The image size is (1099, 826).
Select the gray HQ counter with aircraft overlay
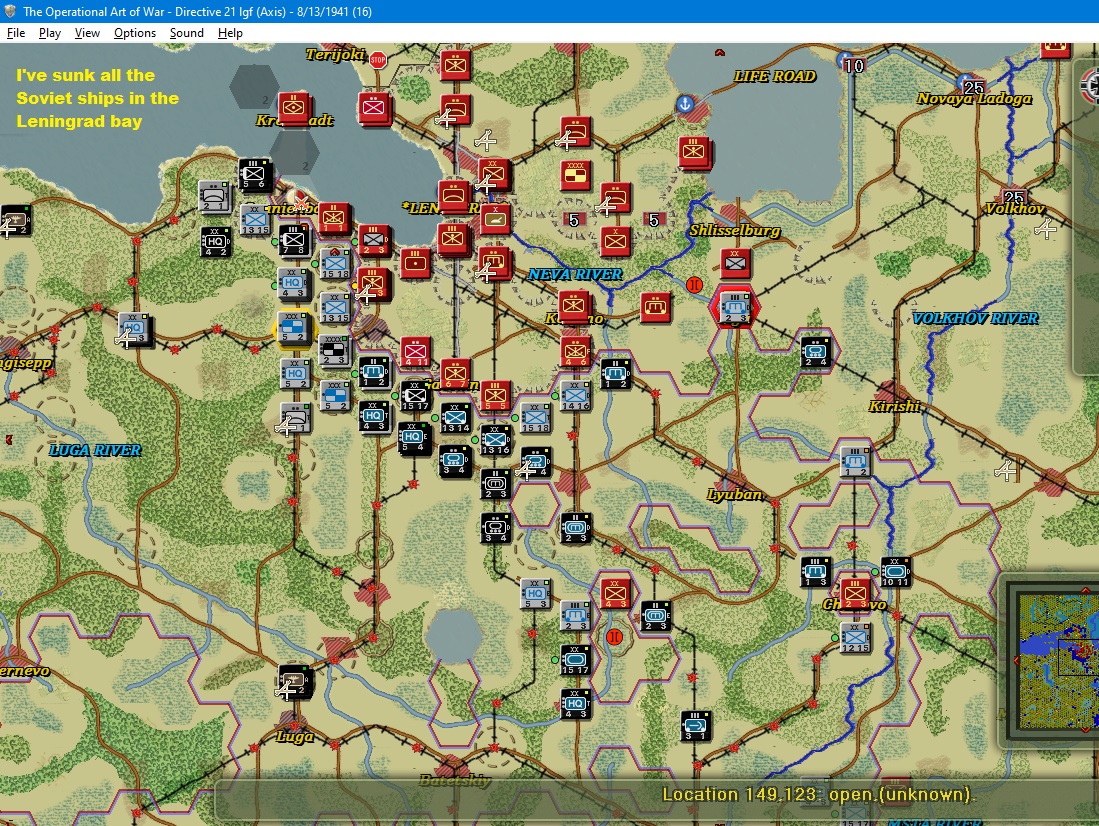pos(133,329)
